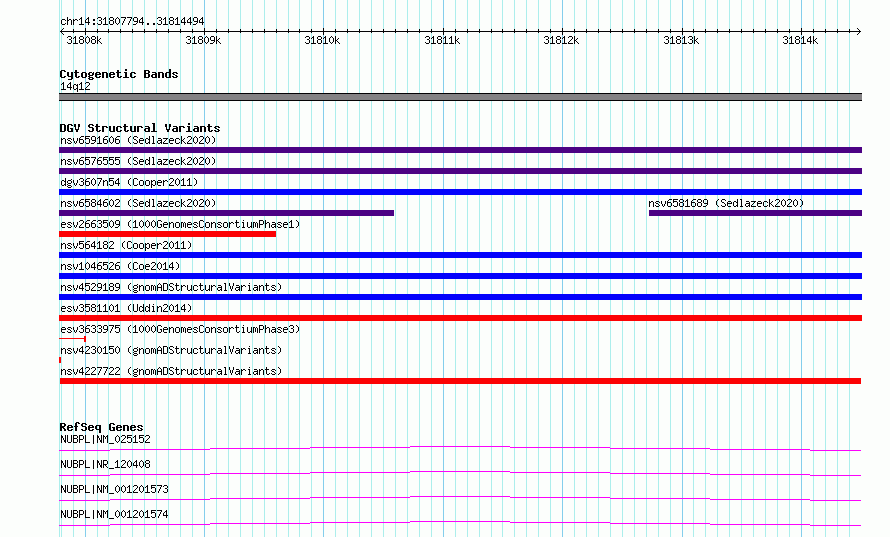The image size is (890, 537).
Task: Open NUBPL|NM_001201574 gene label
Action: click(x=114, y=514)
